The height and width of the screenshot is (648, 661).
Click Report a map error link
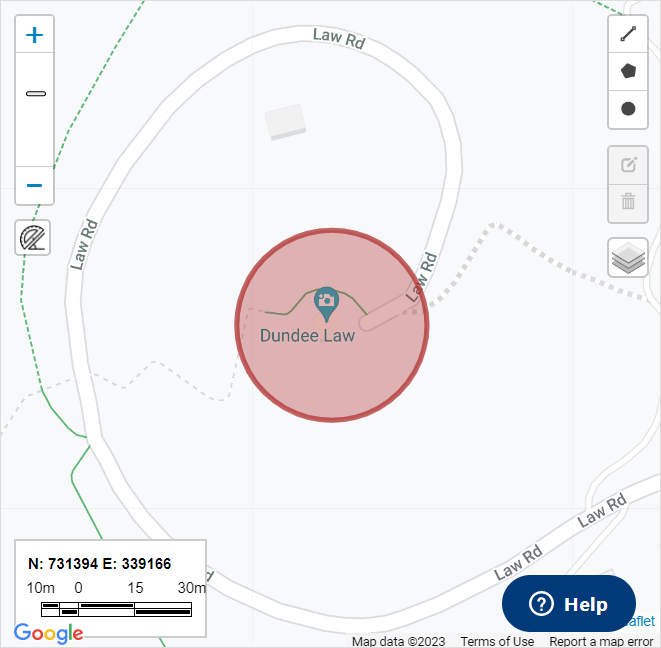click(x=601, y=641)
